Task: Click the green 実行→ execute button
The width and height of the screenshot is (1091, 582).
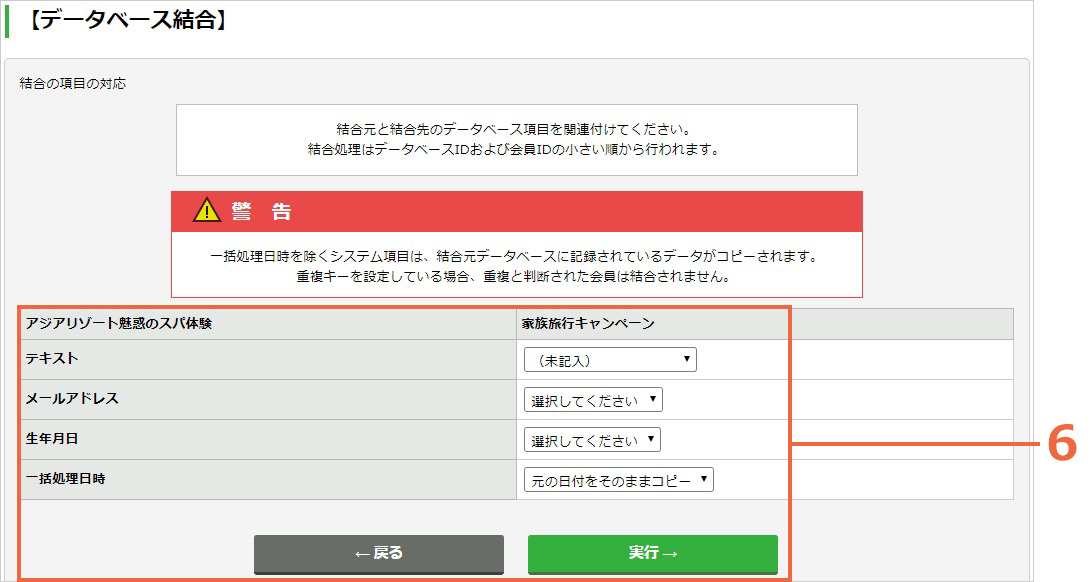Action: click(x=653, y=553)
